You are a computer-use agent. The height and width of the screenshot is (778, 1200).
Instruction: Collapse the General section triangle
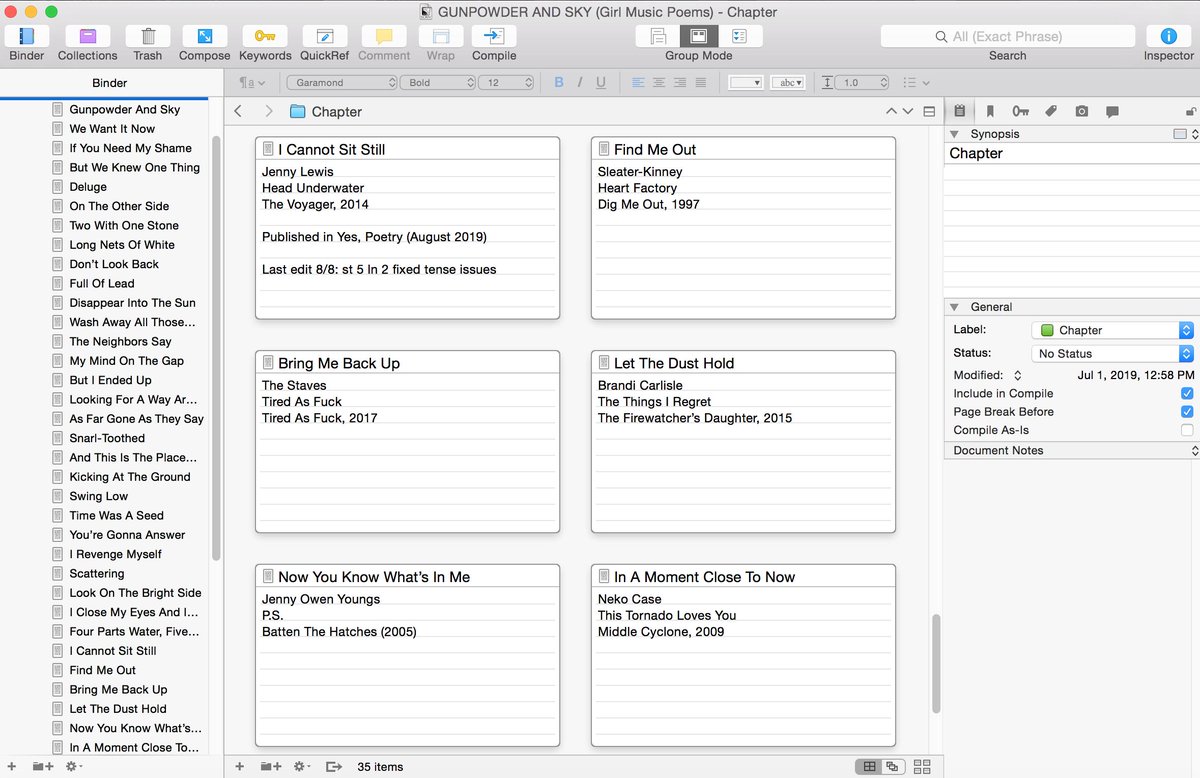pyautogui.click(x=956, y=307)
